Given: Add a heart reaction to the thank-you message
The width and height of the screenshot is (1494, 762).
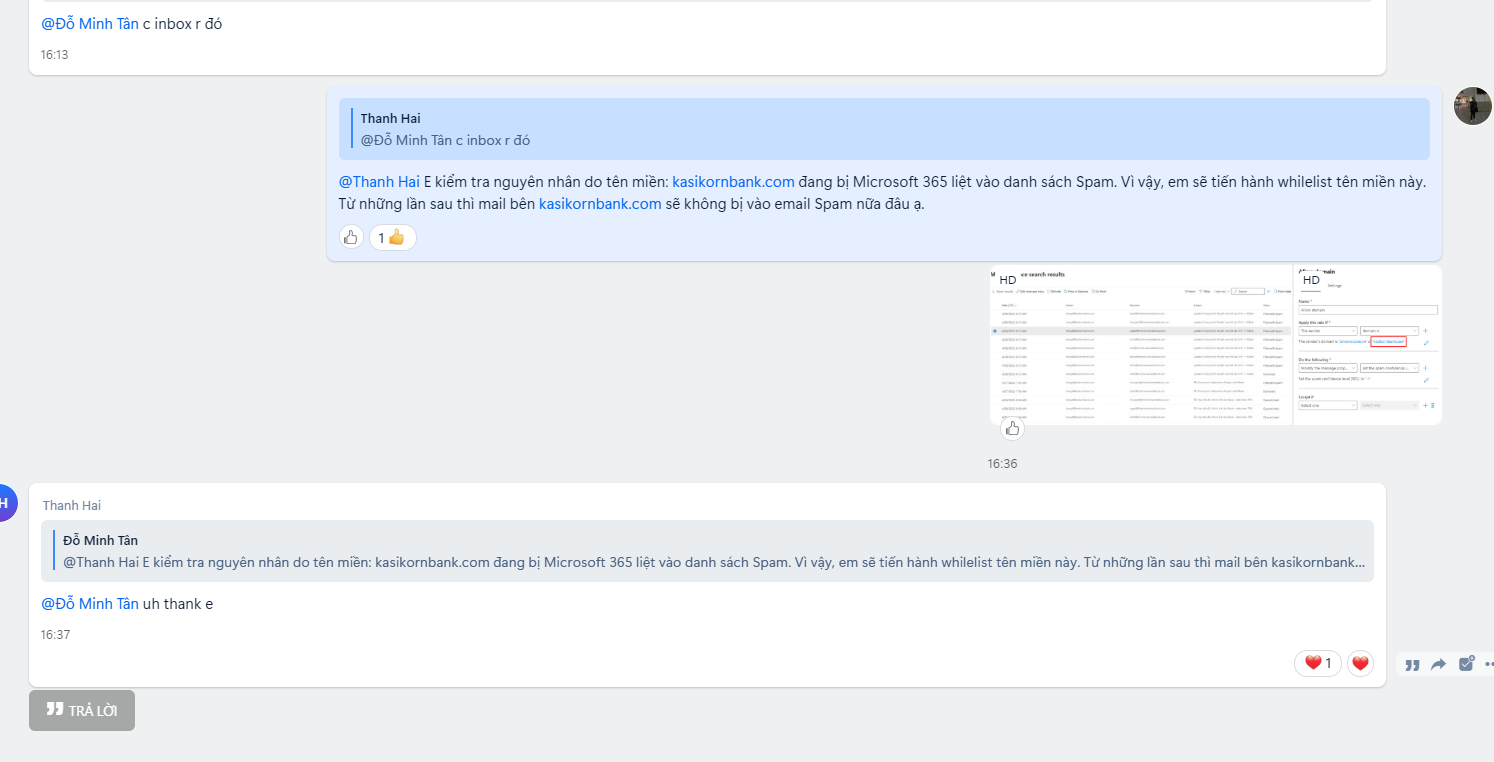Looking at the screenshot, I should (1360, 663).
